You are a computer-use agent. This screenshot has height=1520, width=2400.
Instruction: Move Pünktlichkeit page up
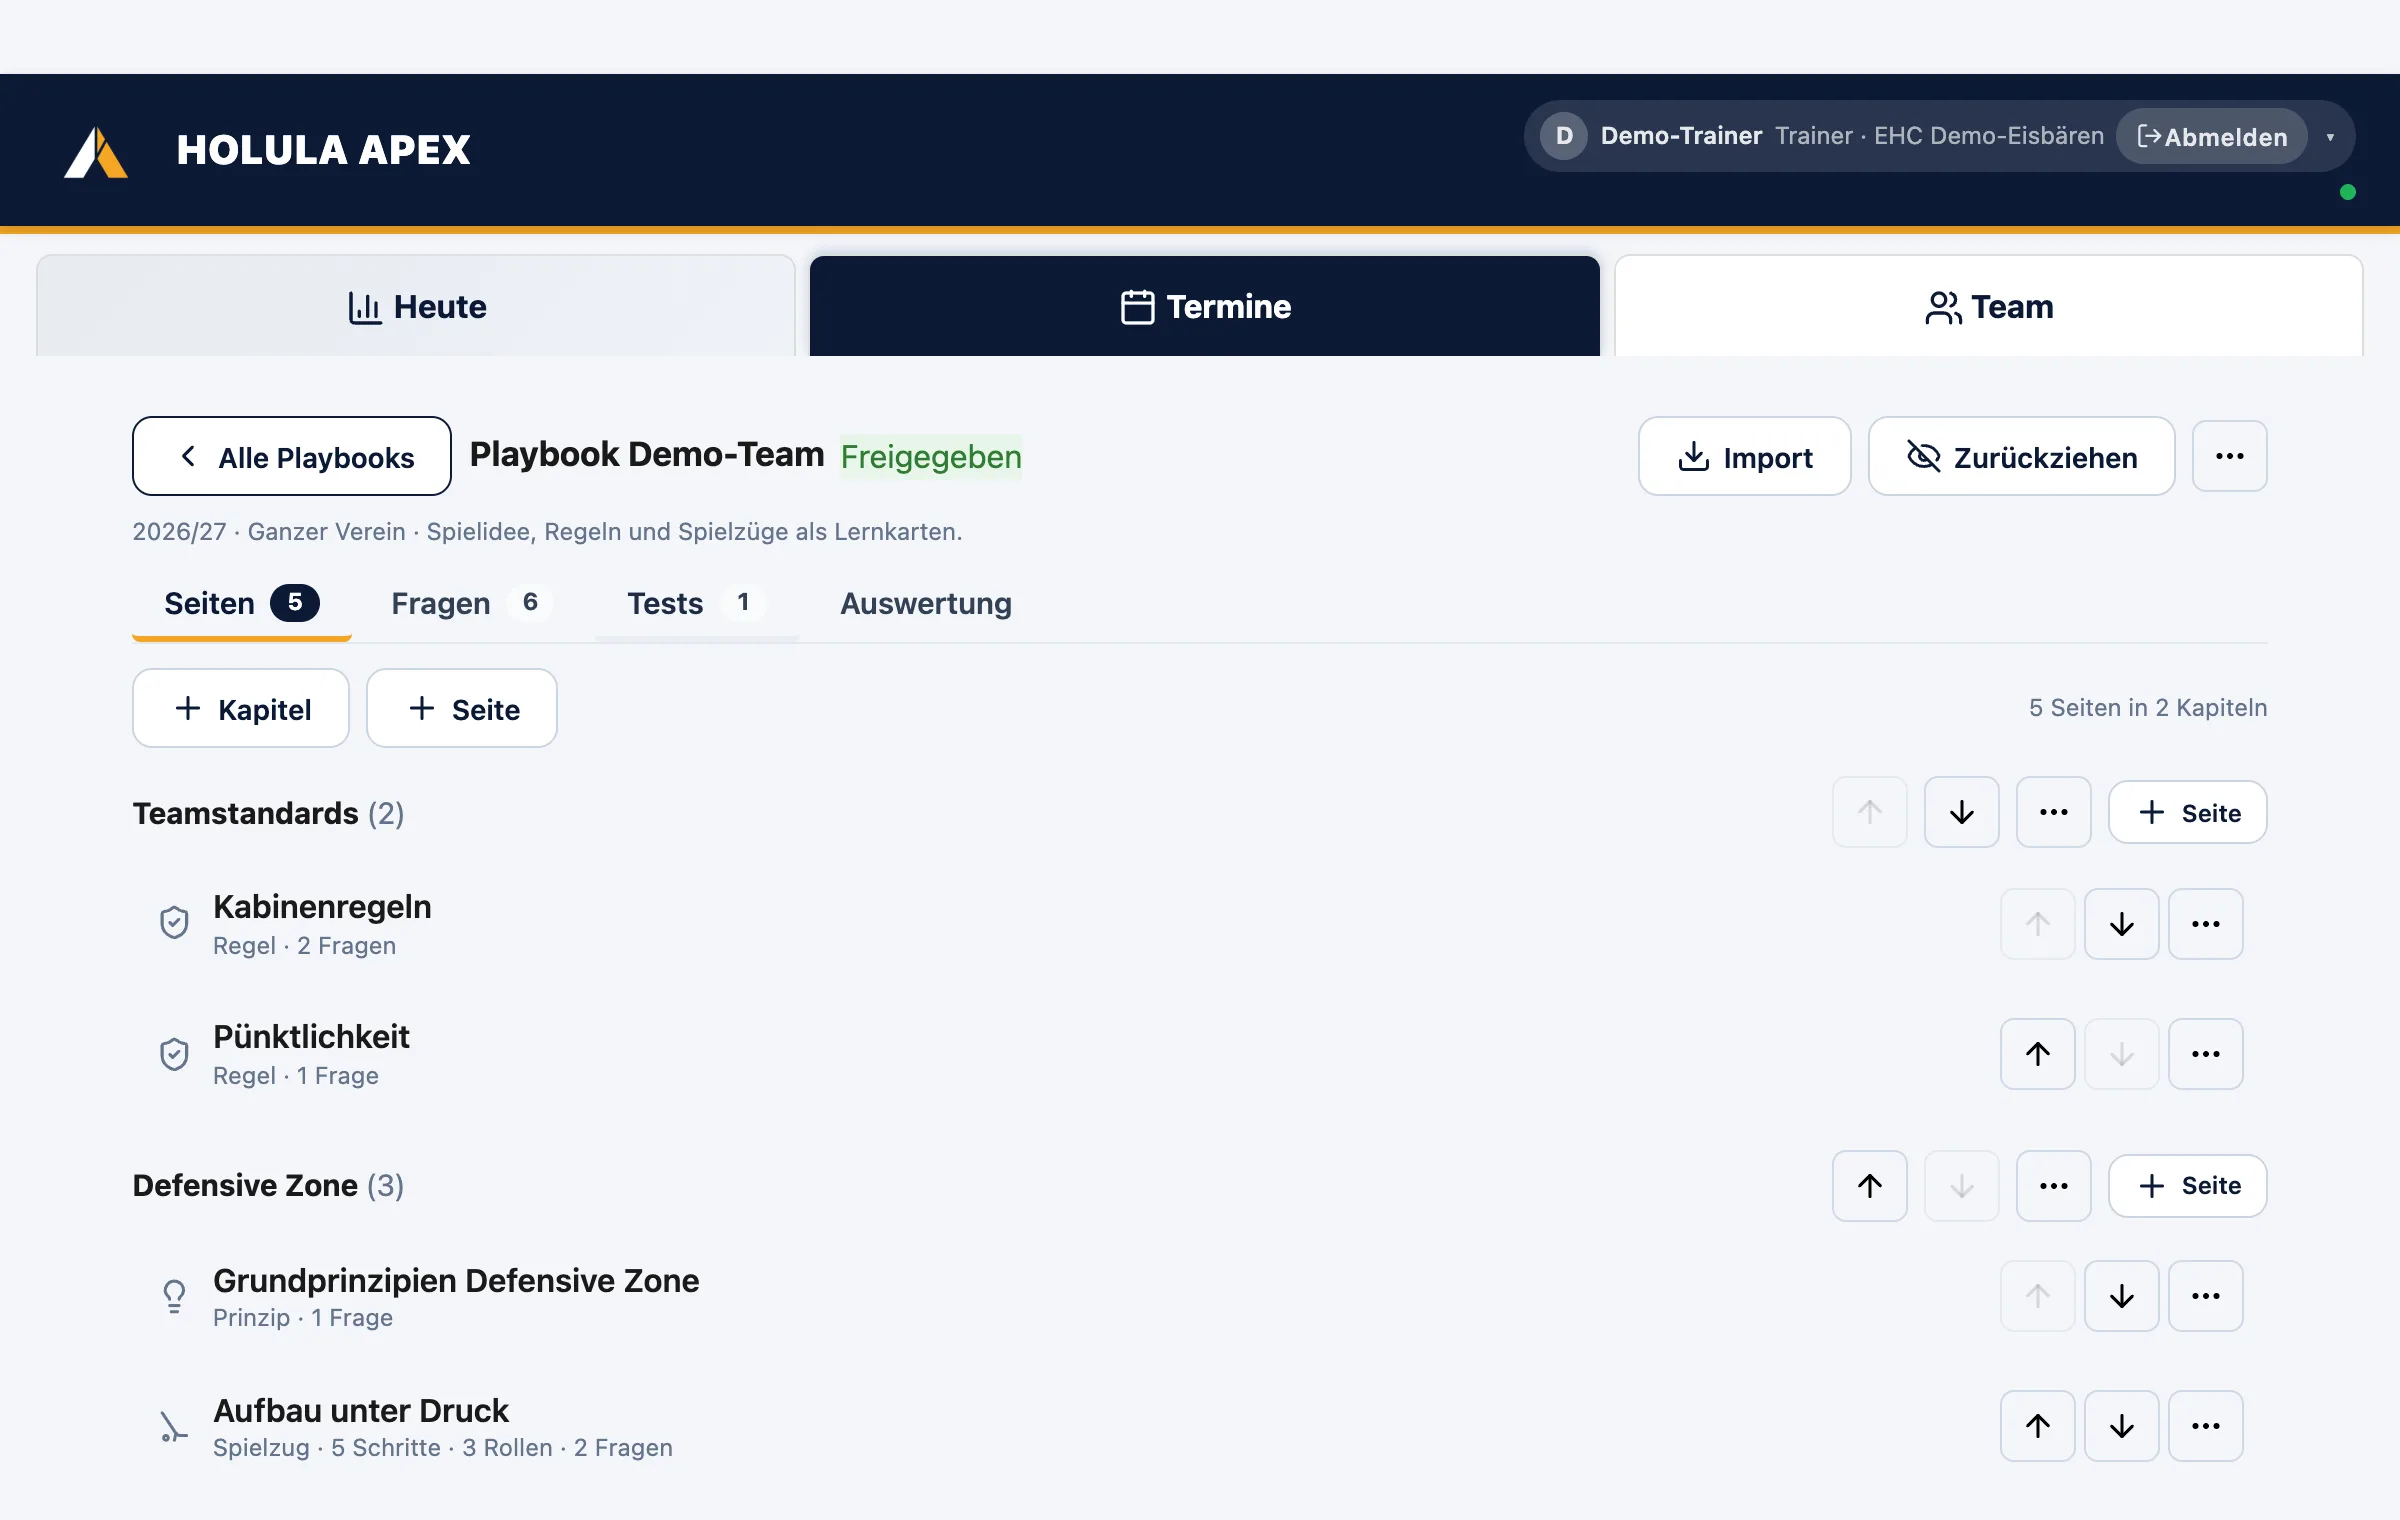click(x=2037, y=1054)
